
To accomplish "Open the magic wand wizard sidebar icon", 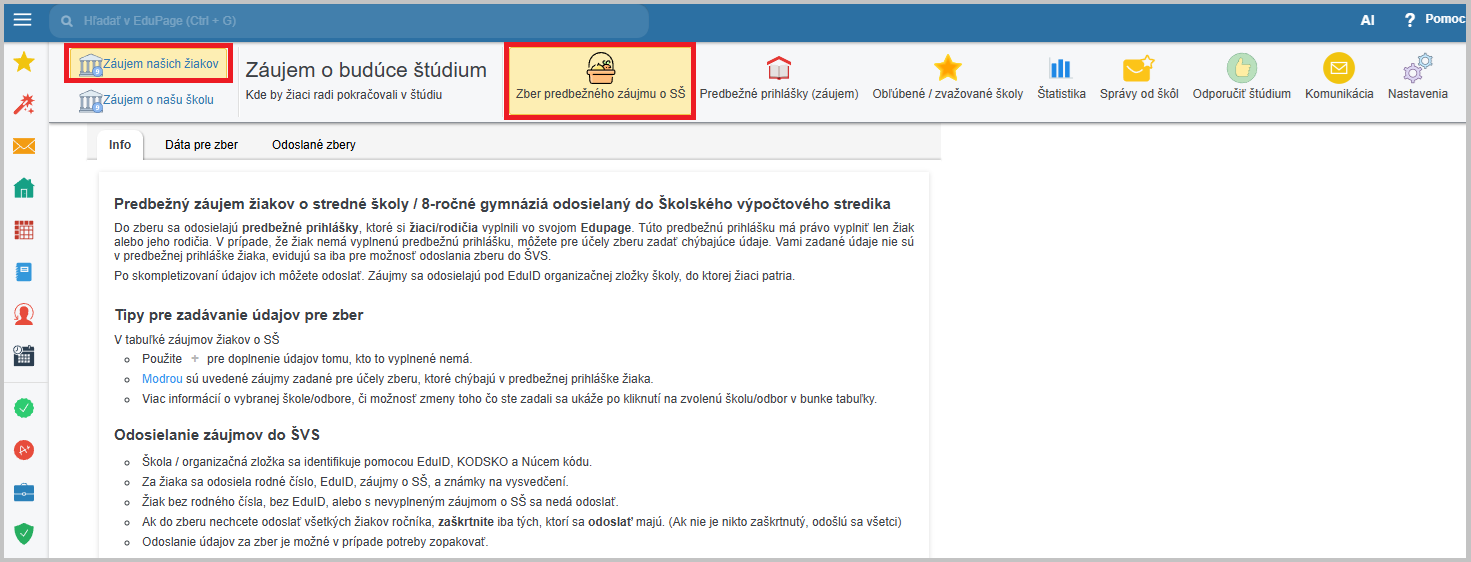I will [24, 105].
